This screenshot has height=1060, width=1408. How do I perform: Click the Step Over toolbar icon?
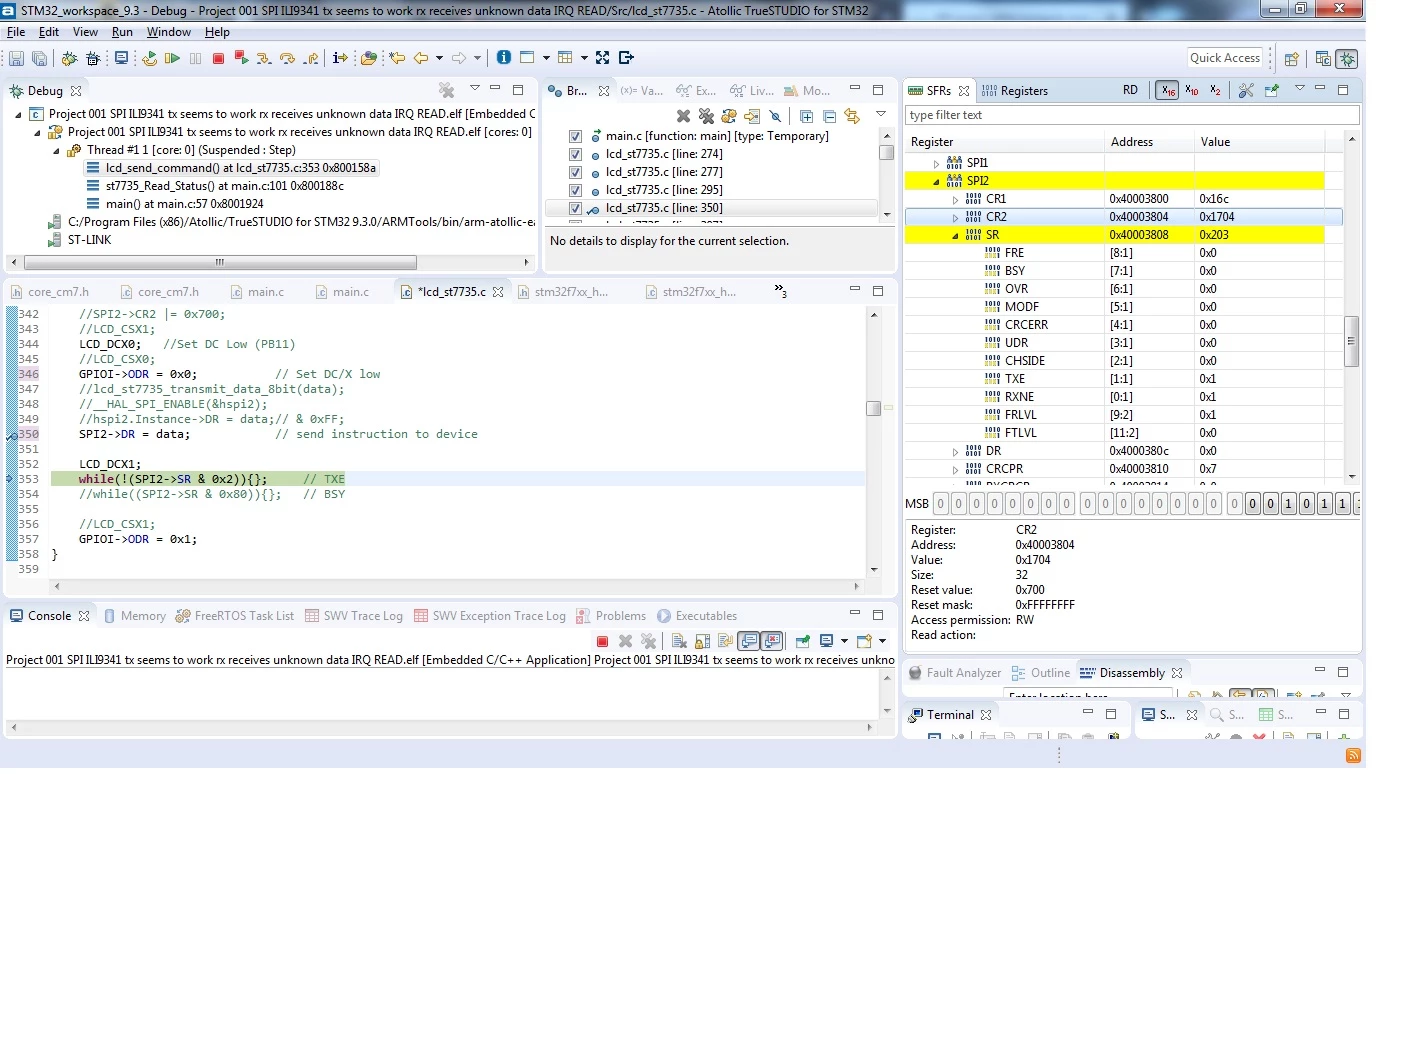pyautogui.click(x=288, y=58)
